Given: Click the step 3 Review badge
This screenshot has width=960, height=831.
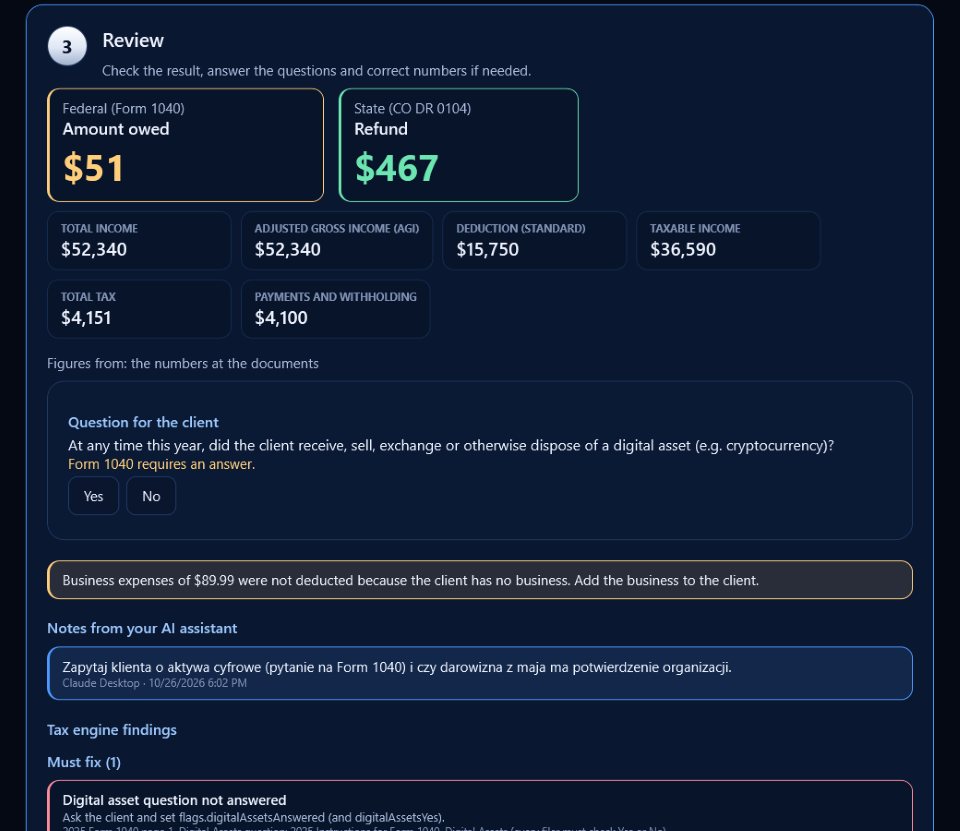Looking at the screenshot, I should tap(67, 47).
